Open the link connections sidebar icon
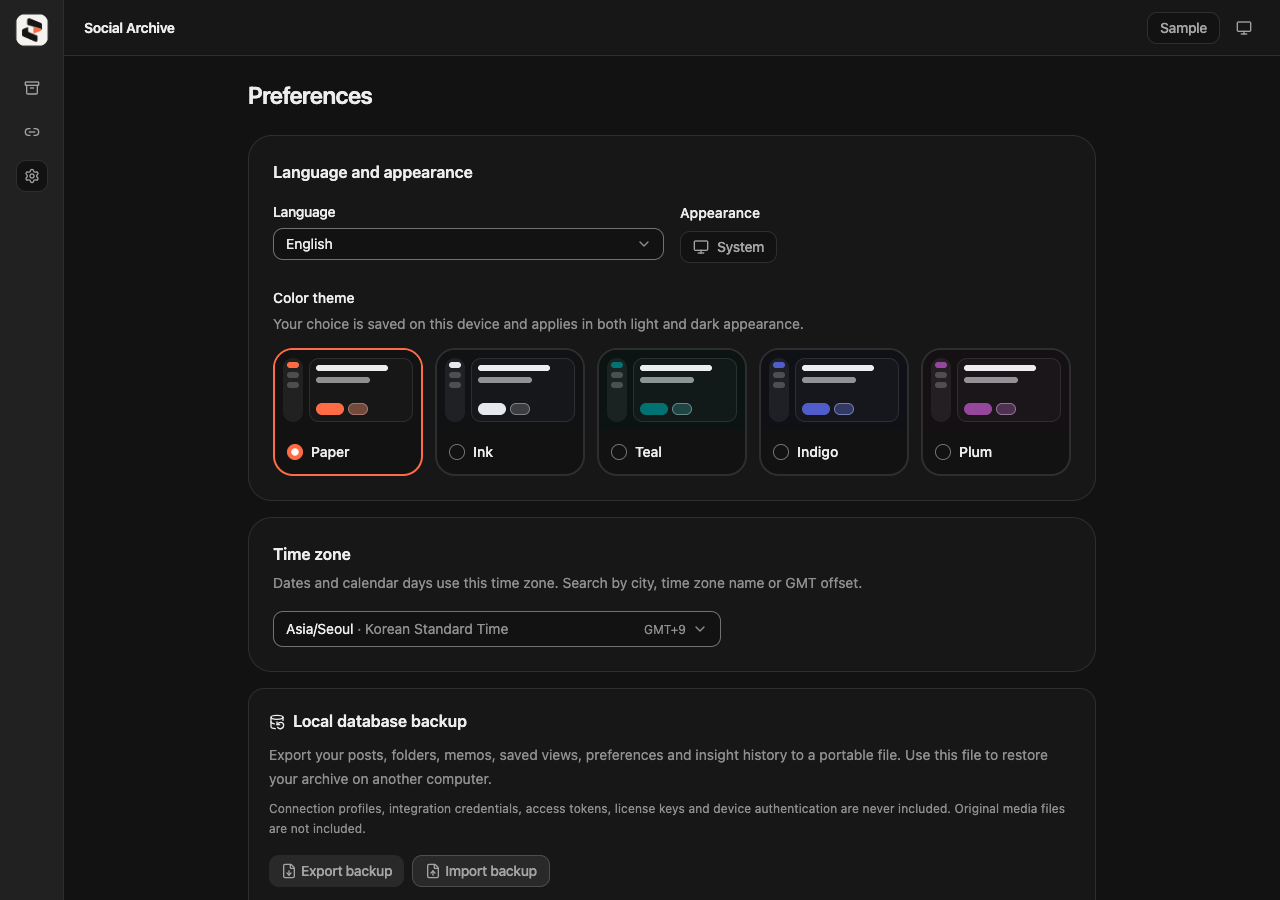The width and height of the screenshot is (1280, 900). coord(32,132)
